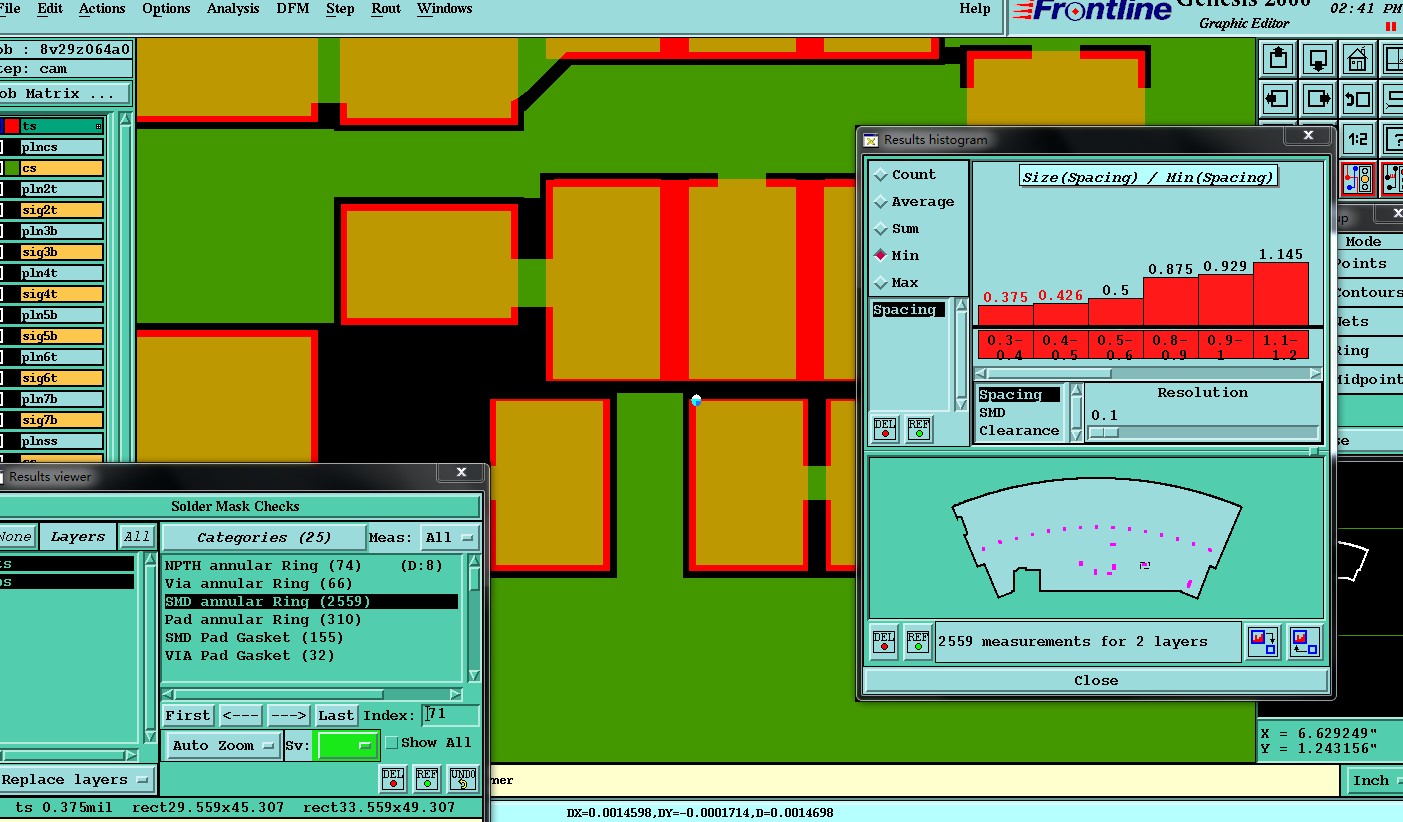Click the next result arrow button
This screenshot has height=822, width=1403.
(x=288, y=715)
